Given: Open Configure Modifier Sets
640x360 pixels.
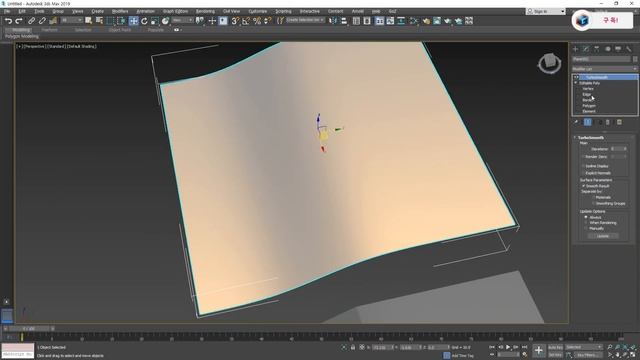Looking at the screenshot, I should click(619, 122).
